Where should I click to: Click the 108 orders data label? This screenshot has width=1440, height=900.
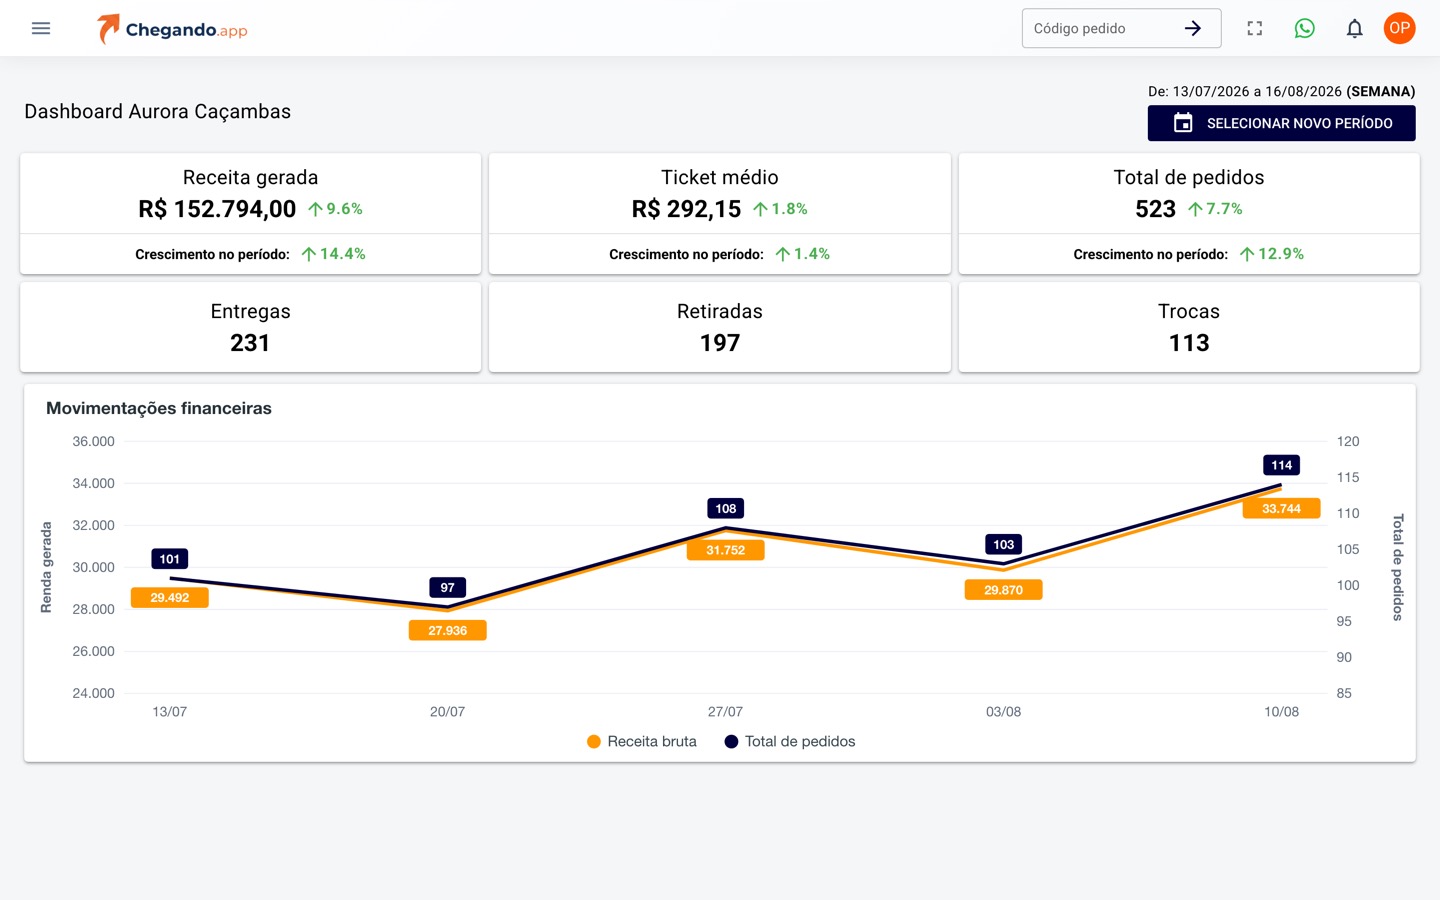coord(726,509)
